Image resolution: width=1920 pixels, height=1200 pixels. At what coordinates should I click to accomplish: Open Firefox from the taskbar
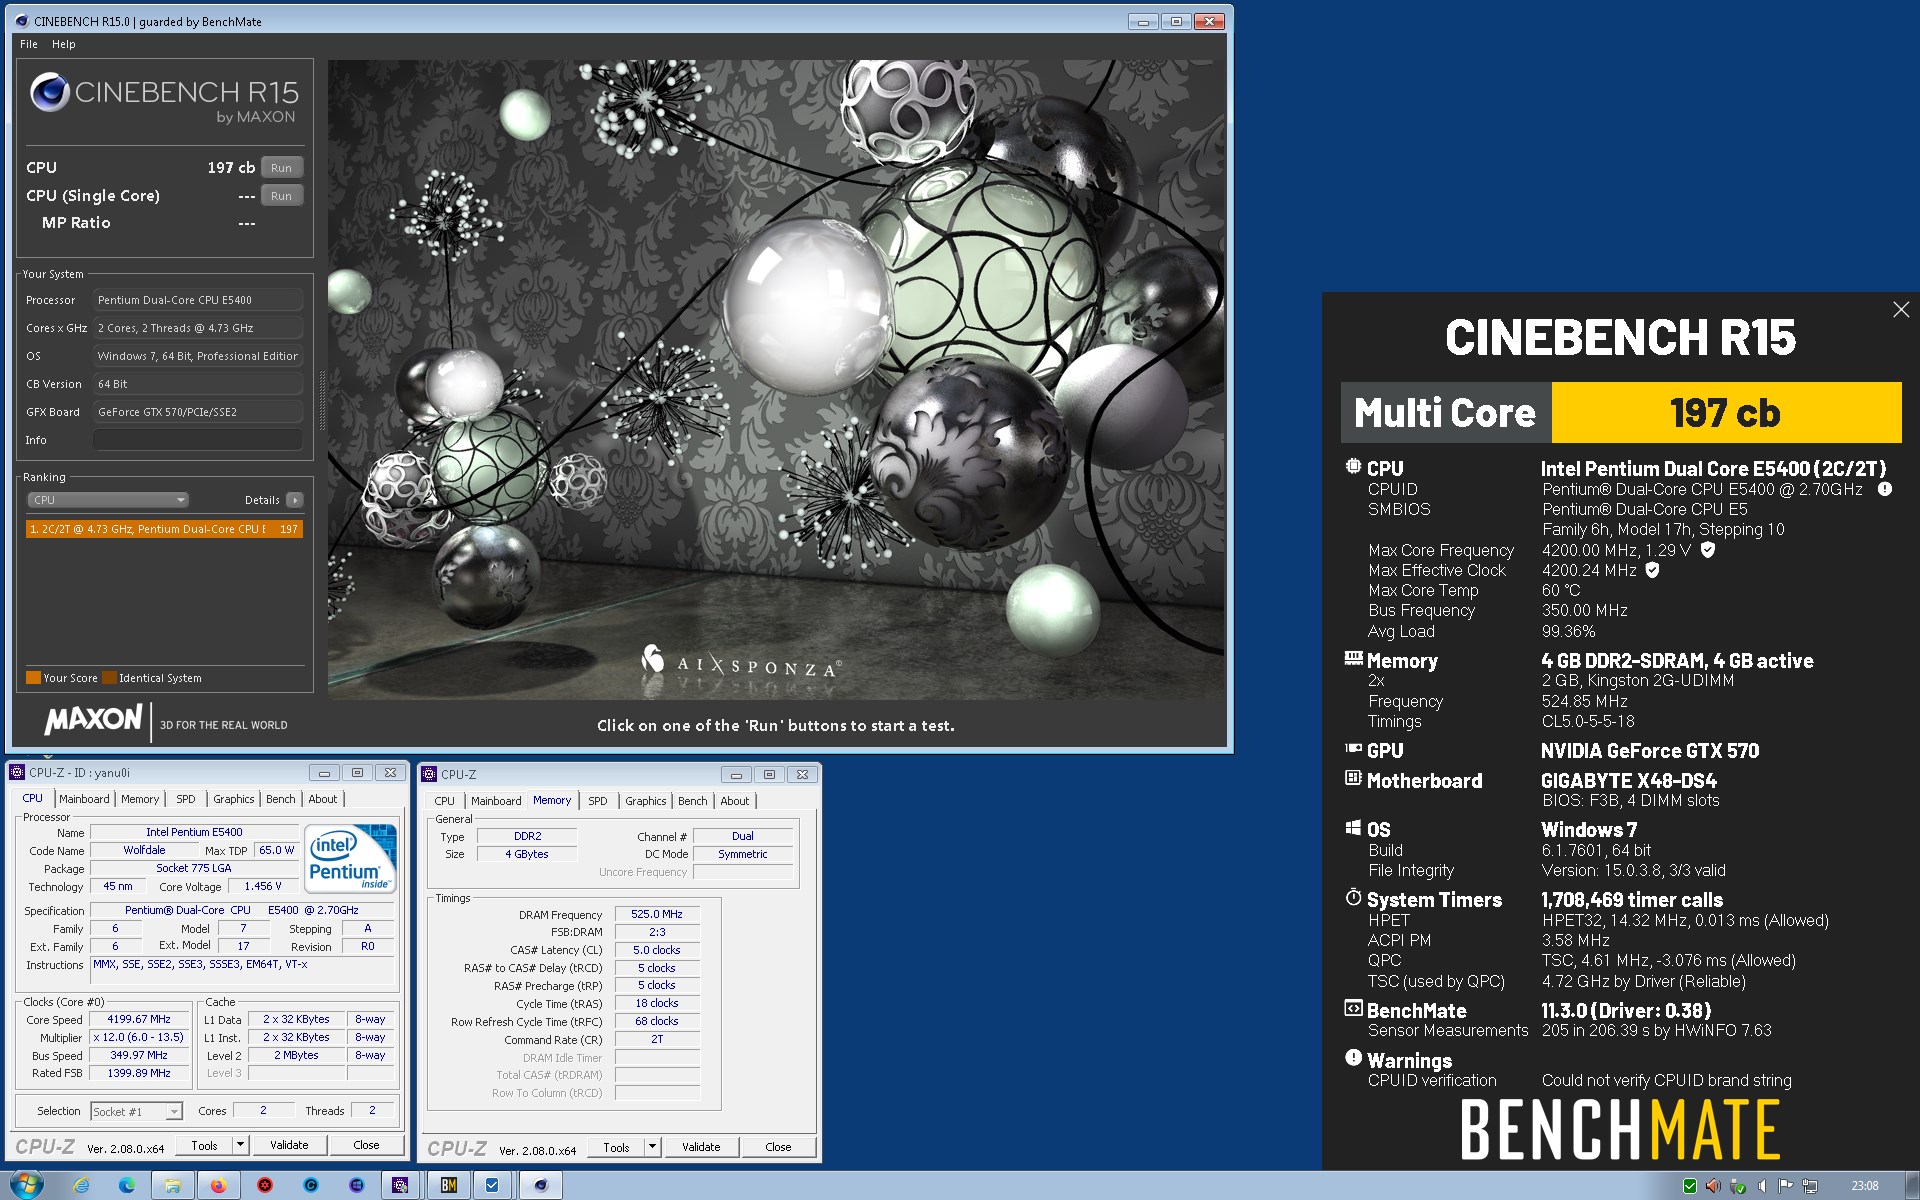(x=218, y=1186)
